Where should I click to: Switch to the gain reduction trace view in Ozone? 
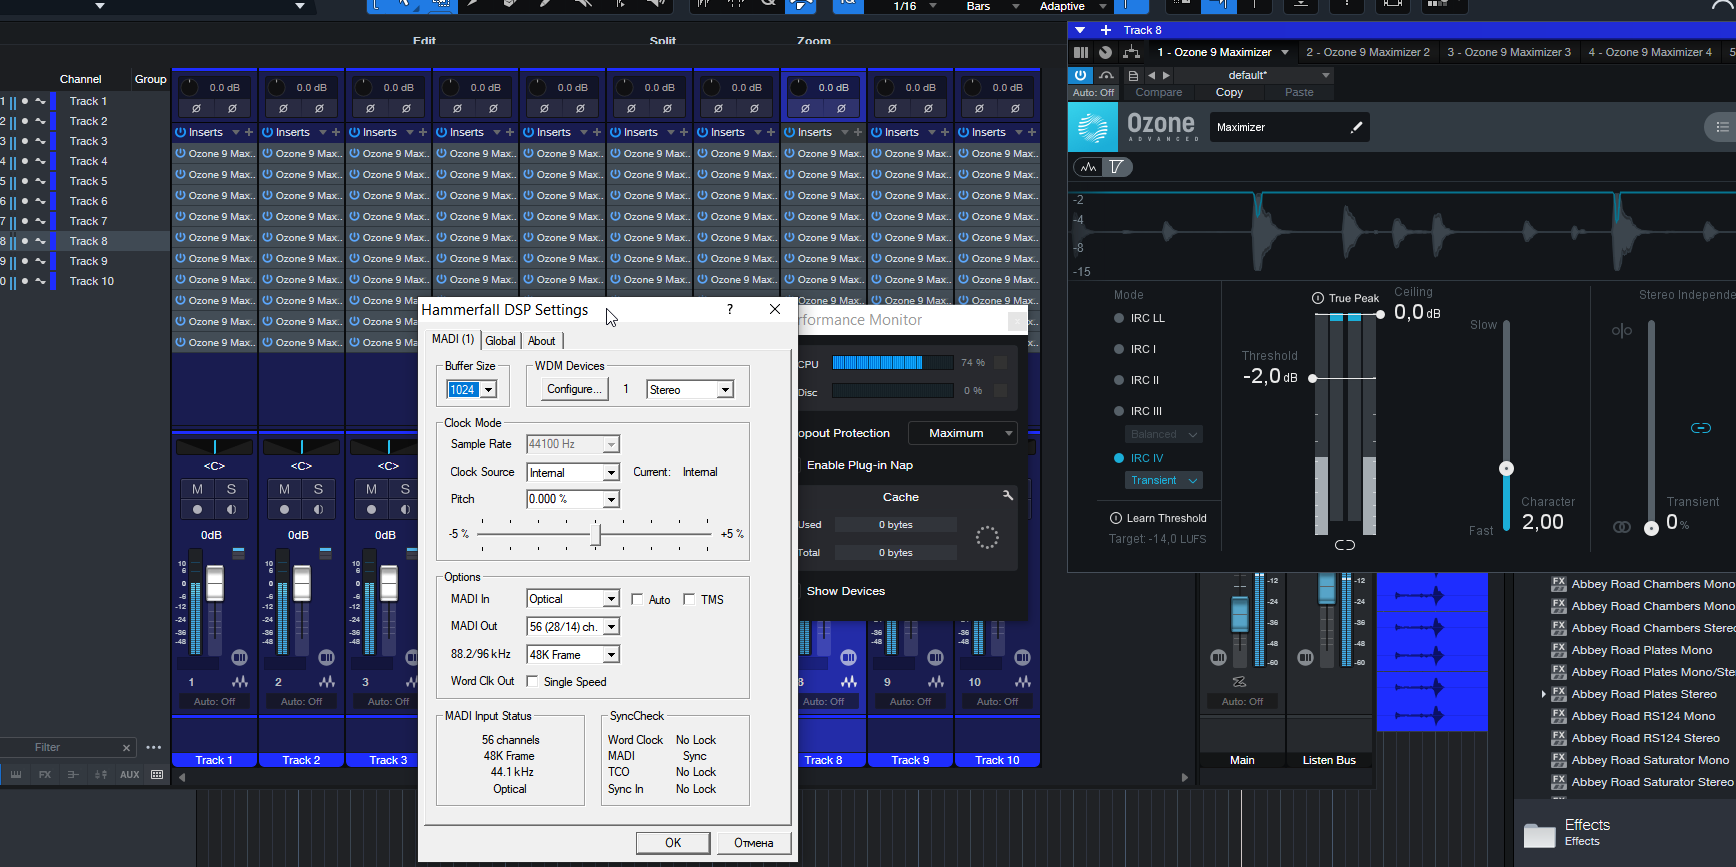pyautogui.click(x=1117, y=167)
